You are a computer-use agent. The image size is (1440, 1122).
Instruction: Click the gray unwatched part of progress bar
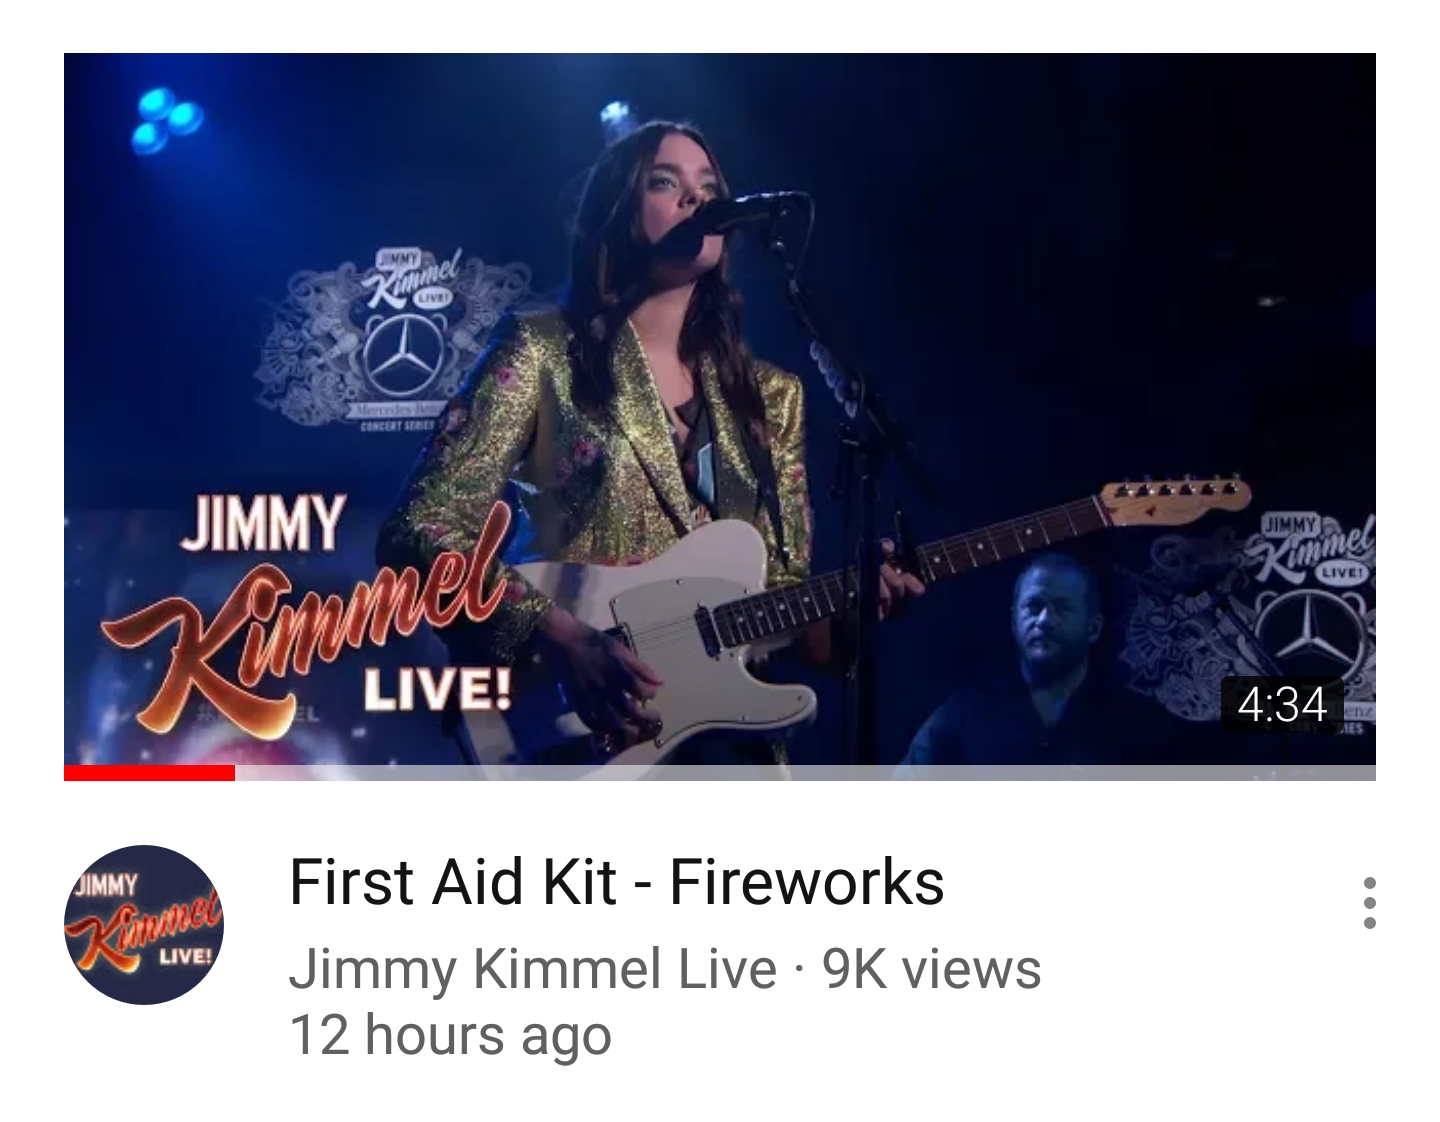click(805, 772)
